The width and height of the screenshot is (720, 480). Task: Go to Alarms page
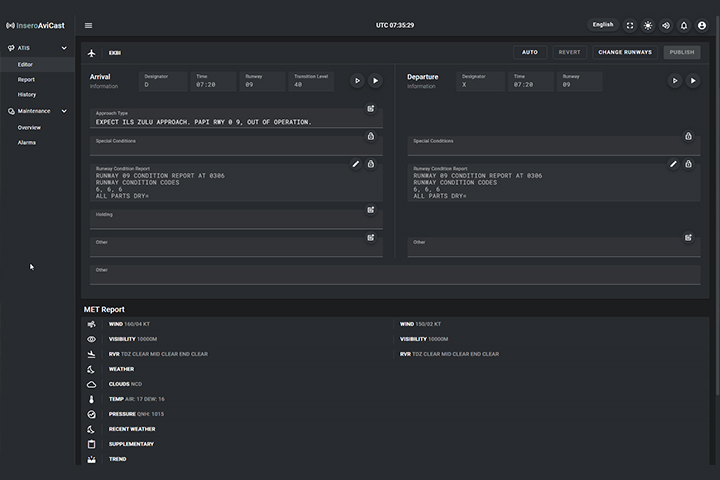27,143
